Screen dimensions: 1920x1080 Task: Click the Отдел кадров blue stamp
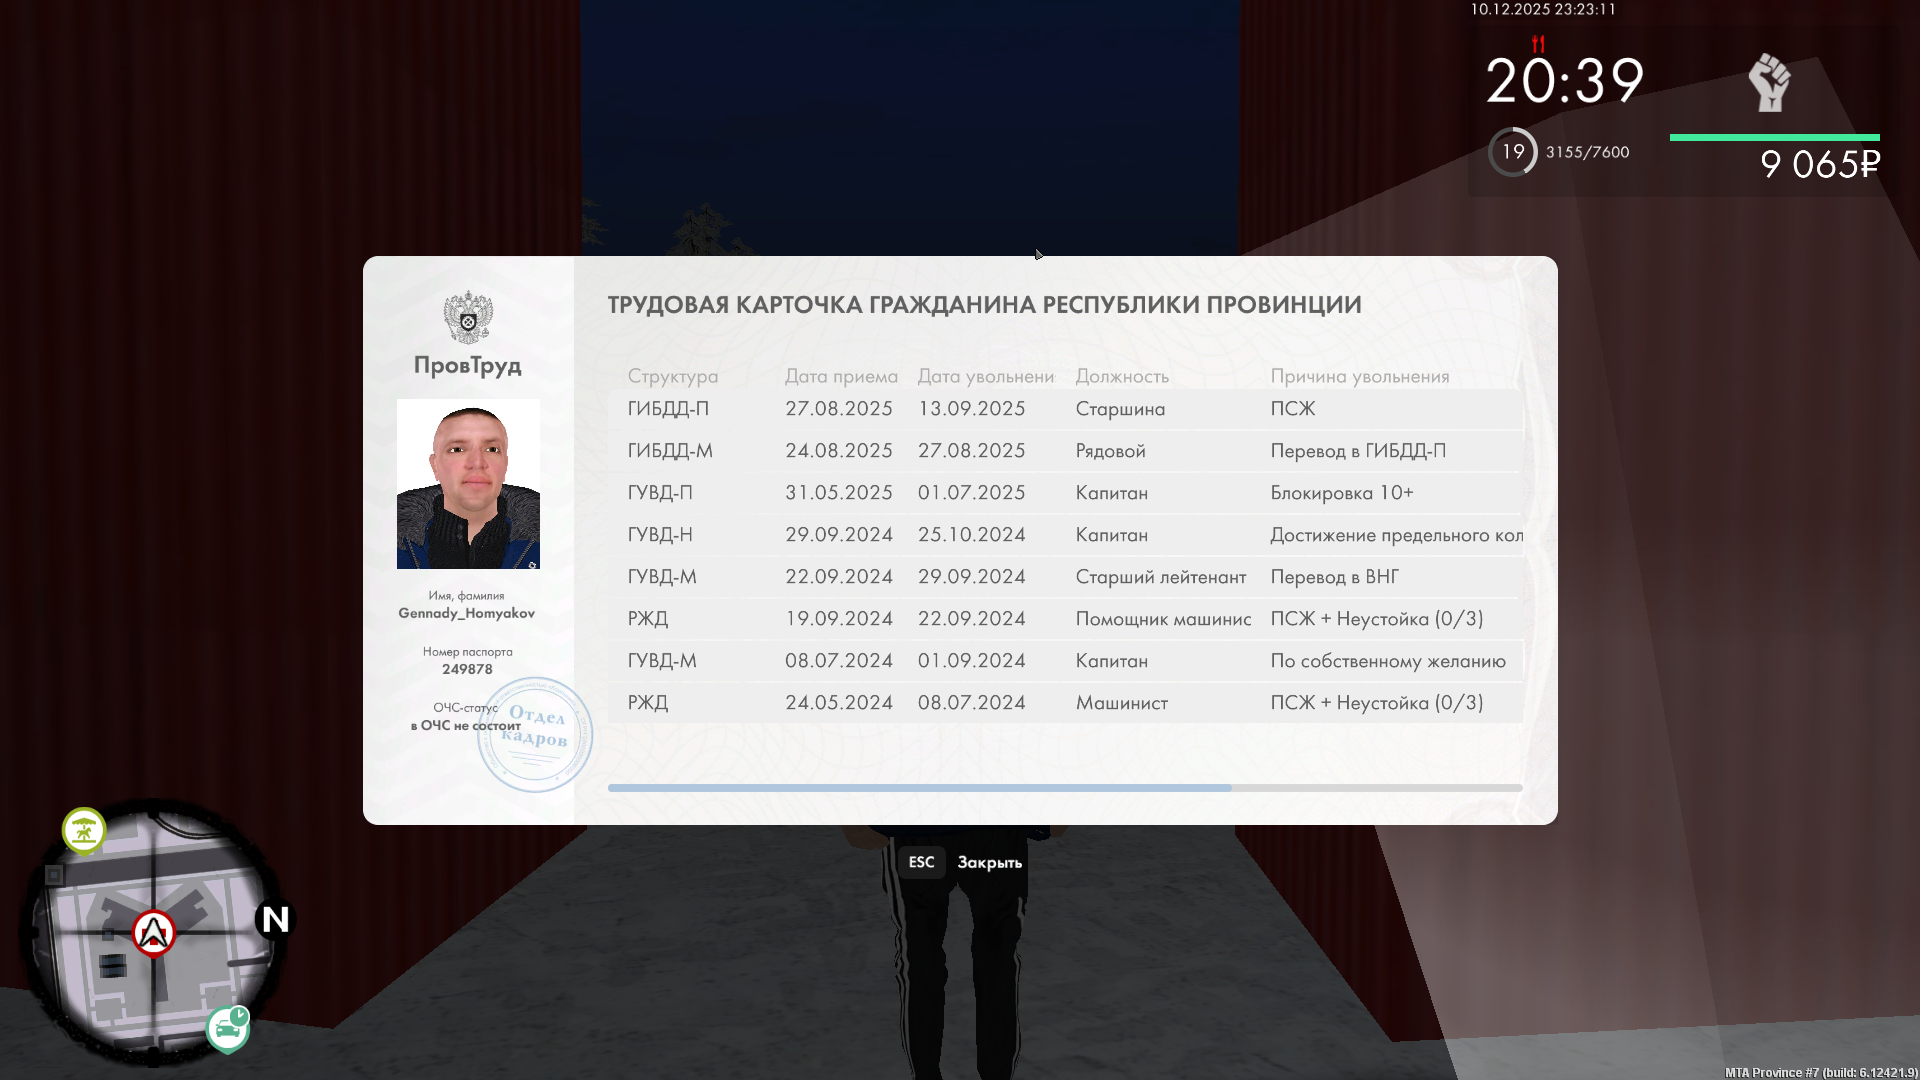coord(536,736)
